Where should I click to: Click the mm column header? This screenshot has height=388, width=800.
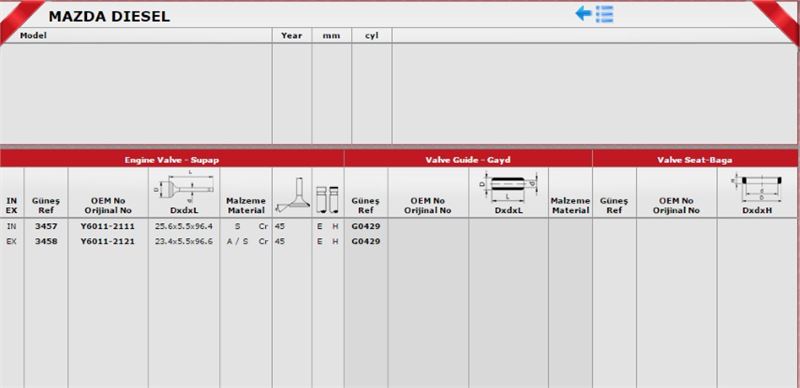coord(331,36)
